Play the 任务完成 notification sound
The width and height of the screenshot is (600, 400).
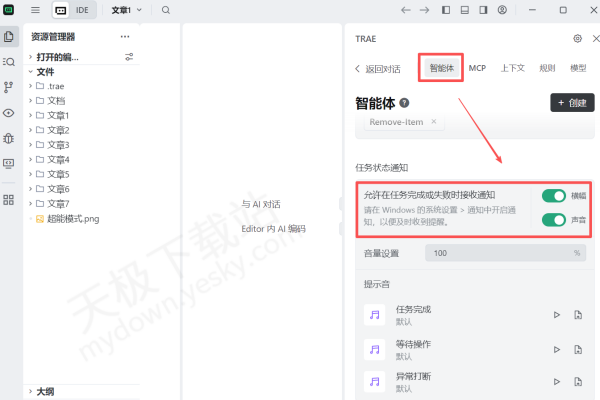coord(557,315)
